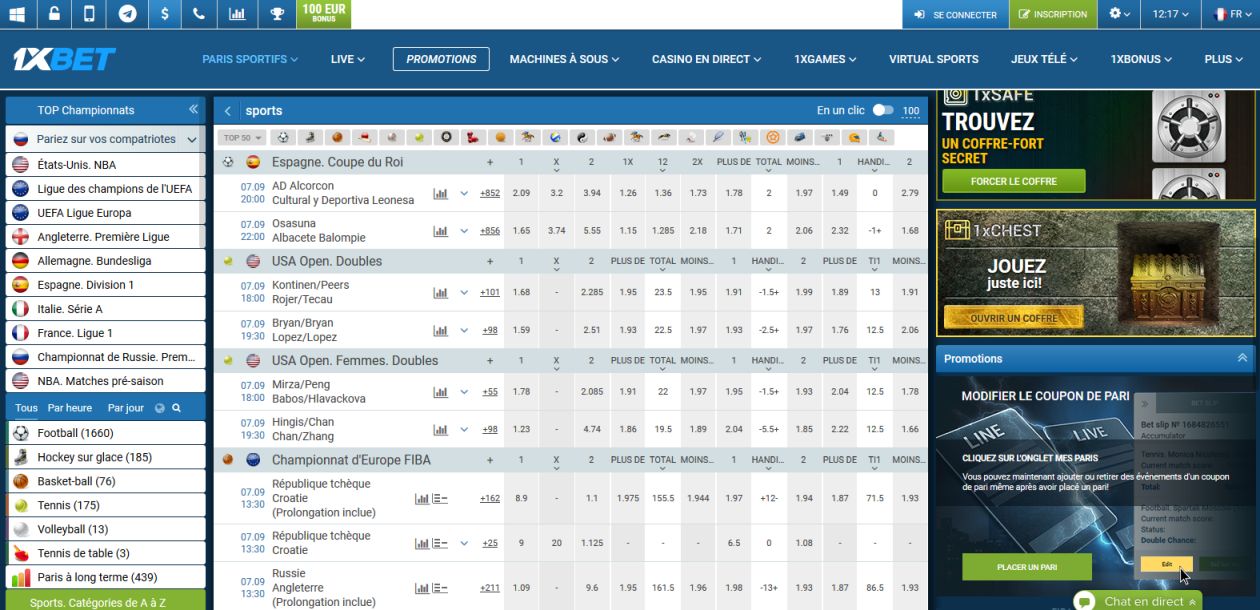Select Hockey sur glace (185)

105,457
